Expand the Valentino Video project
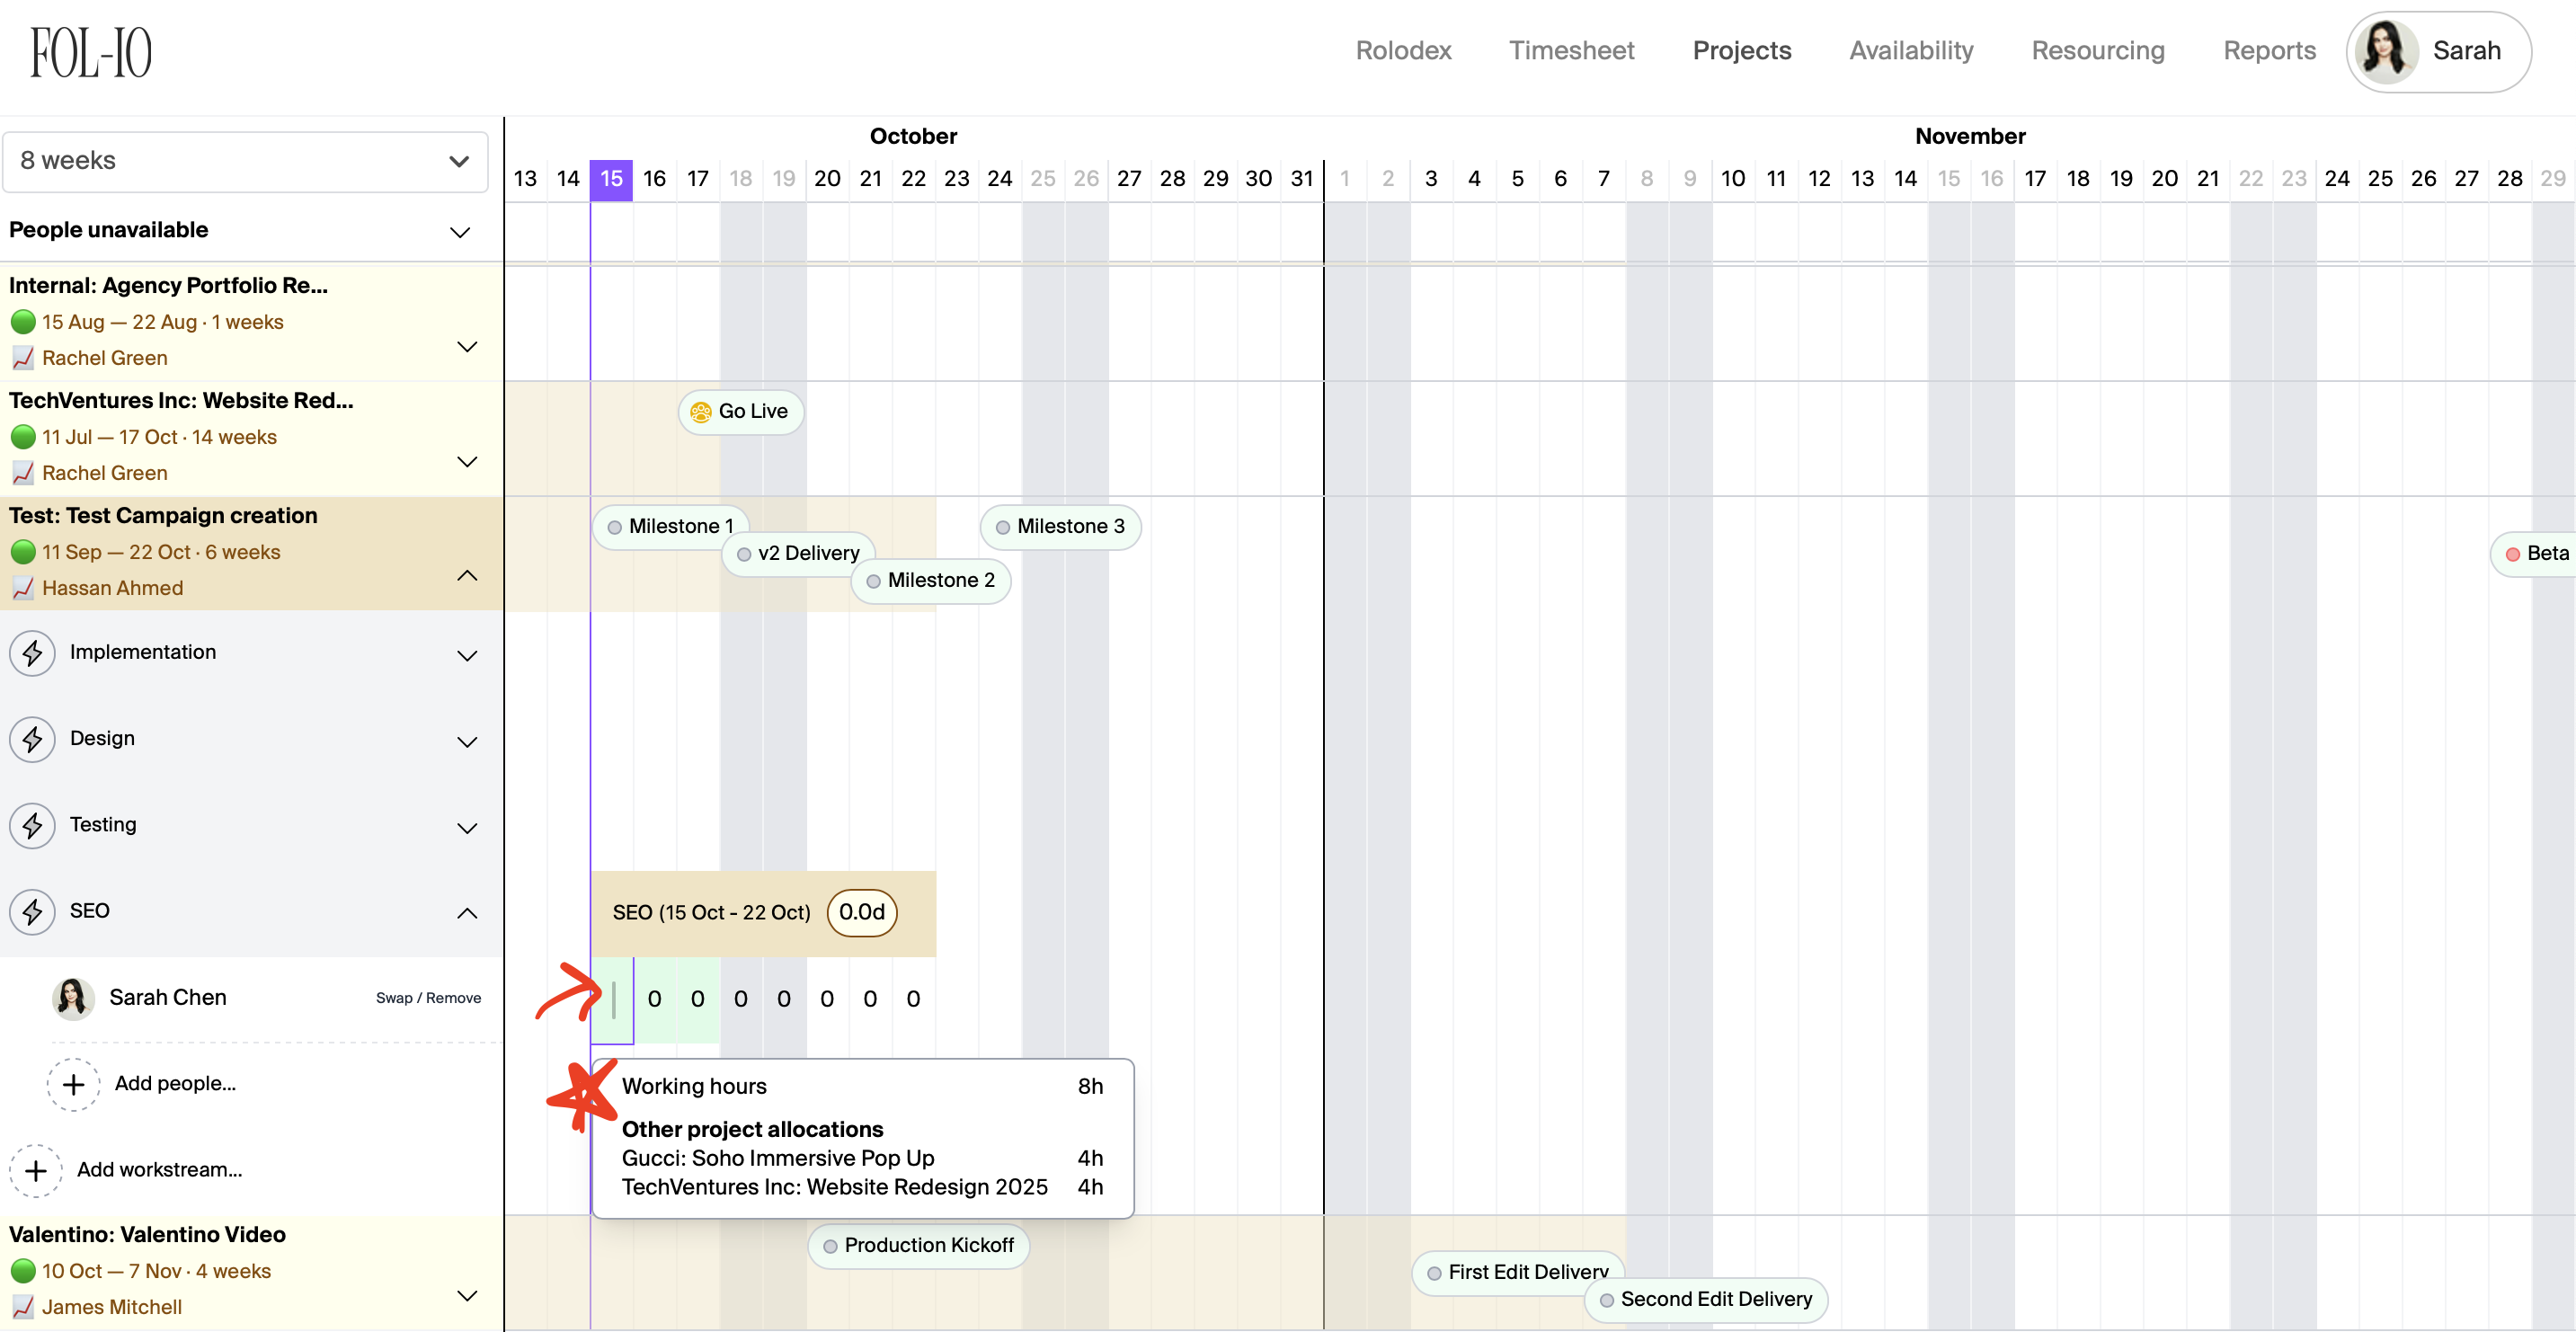The width and height of the screenshot is (2576, 1332). click(467, 1295)
